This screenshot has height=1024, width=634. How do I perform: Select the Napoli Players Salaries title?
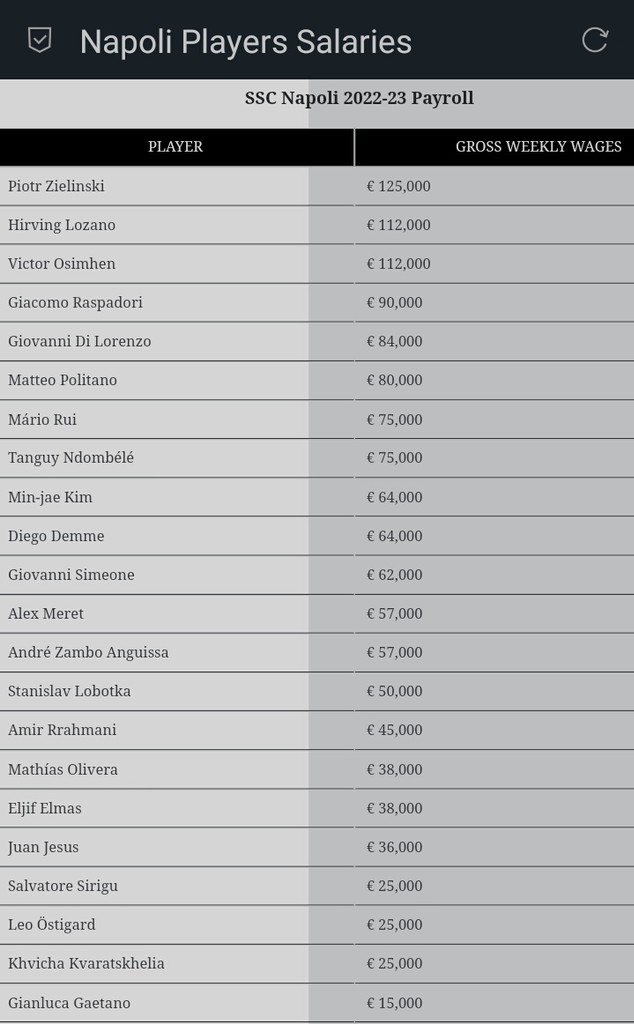tap(245, 42)
